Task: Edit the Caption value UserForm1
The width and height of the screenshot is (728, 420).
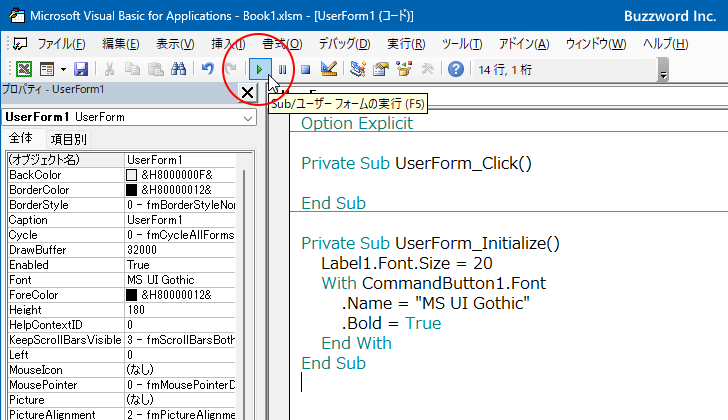Action: tap(180, 220)
